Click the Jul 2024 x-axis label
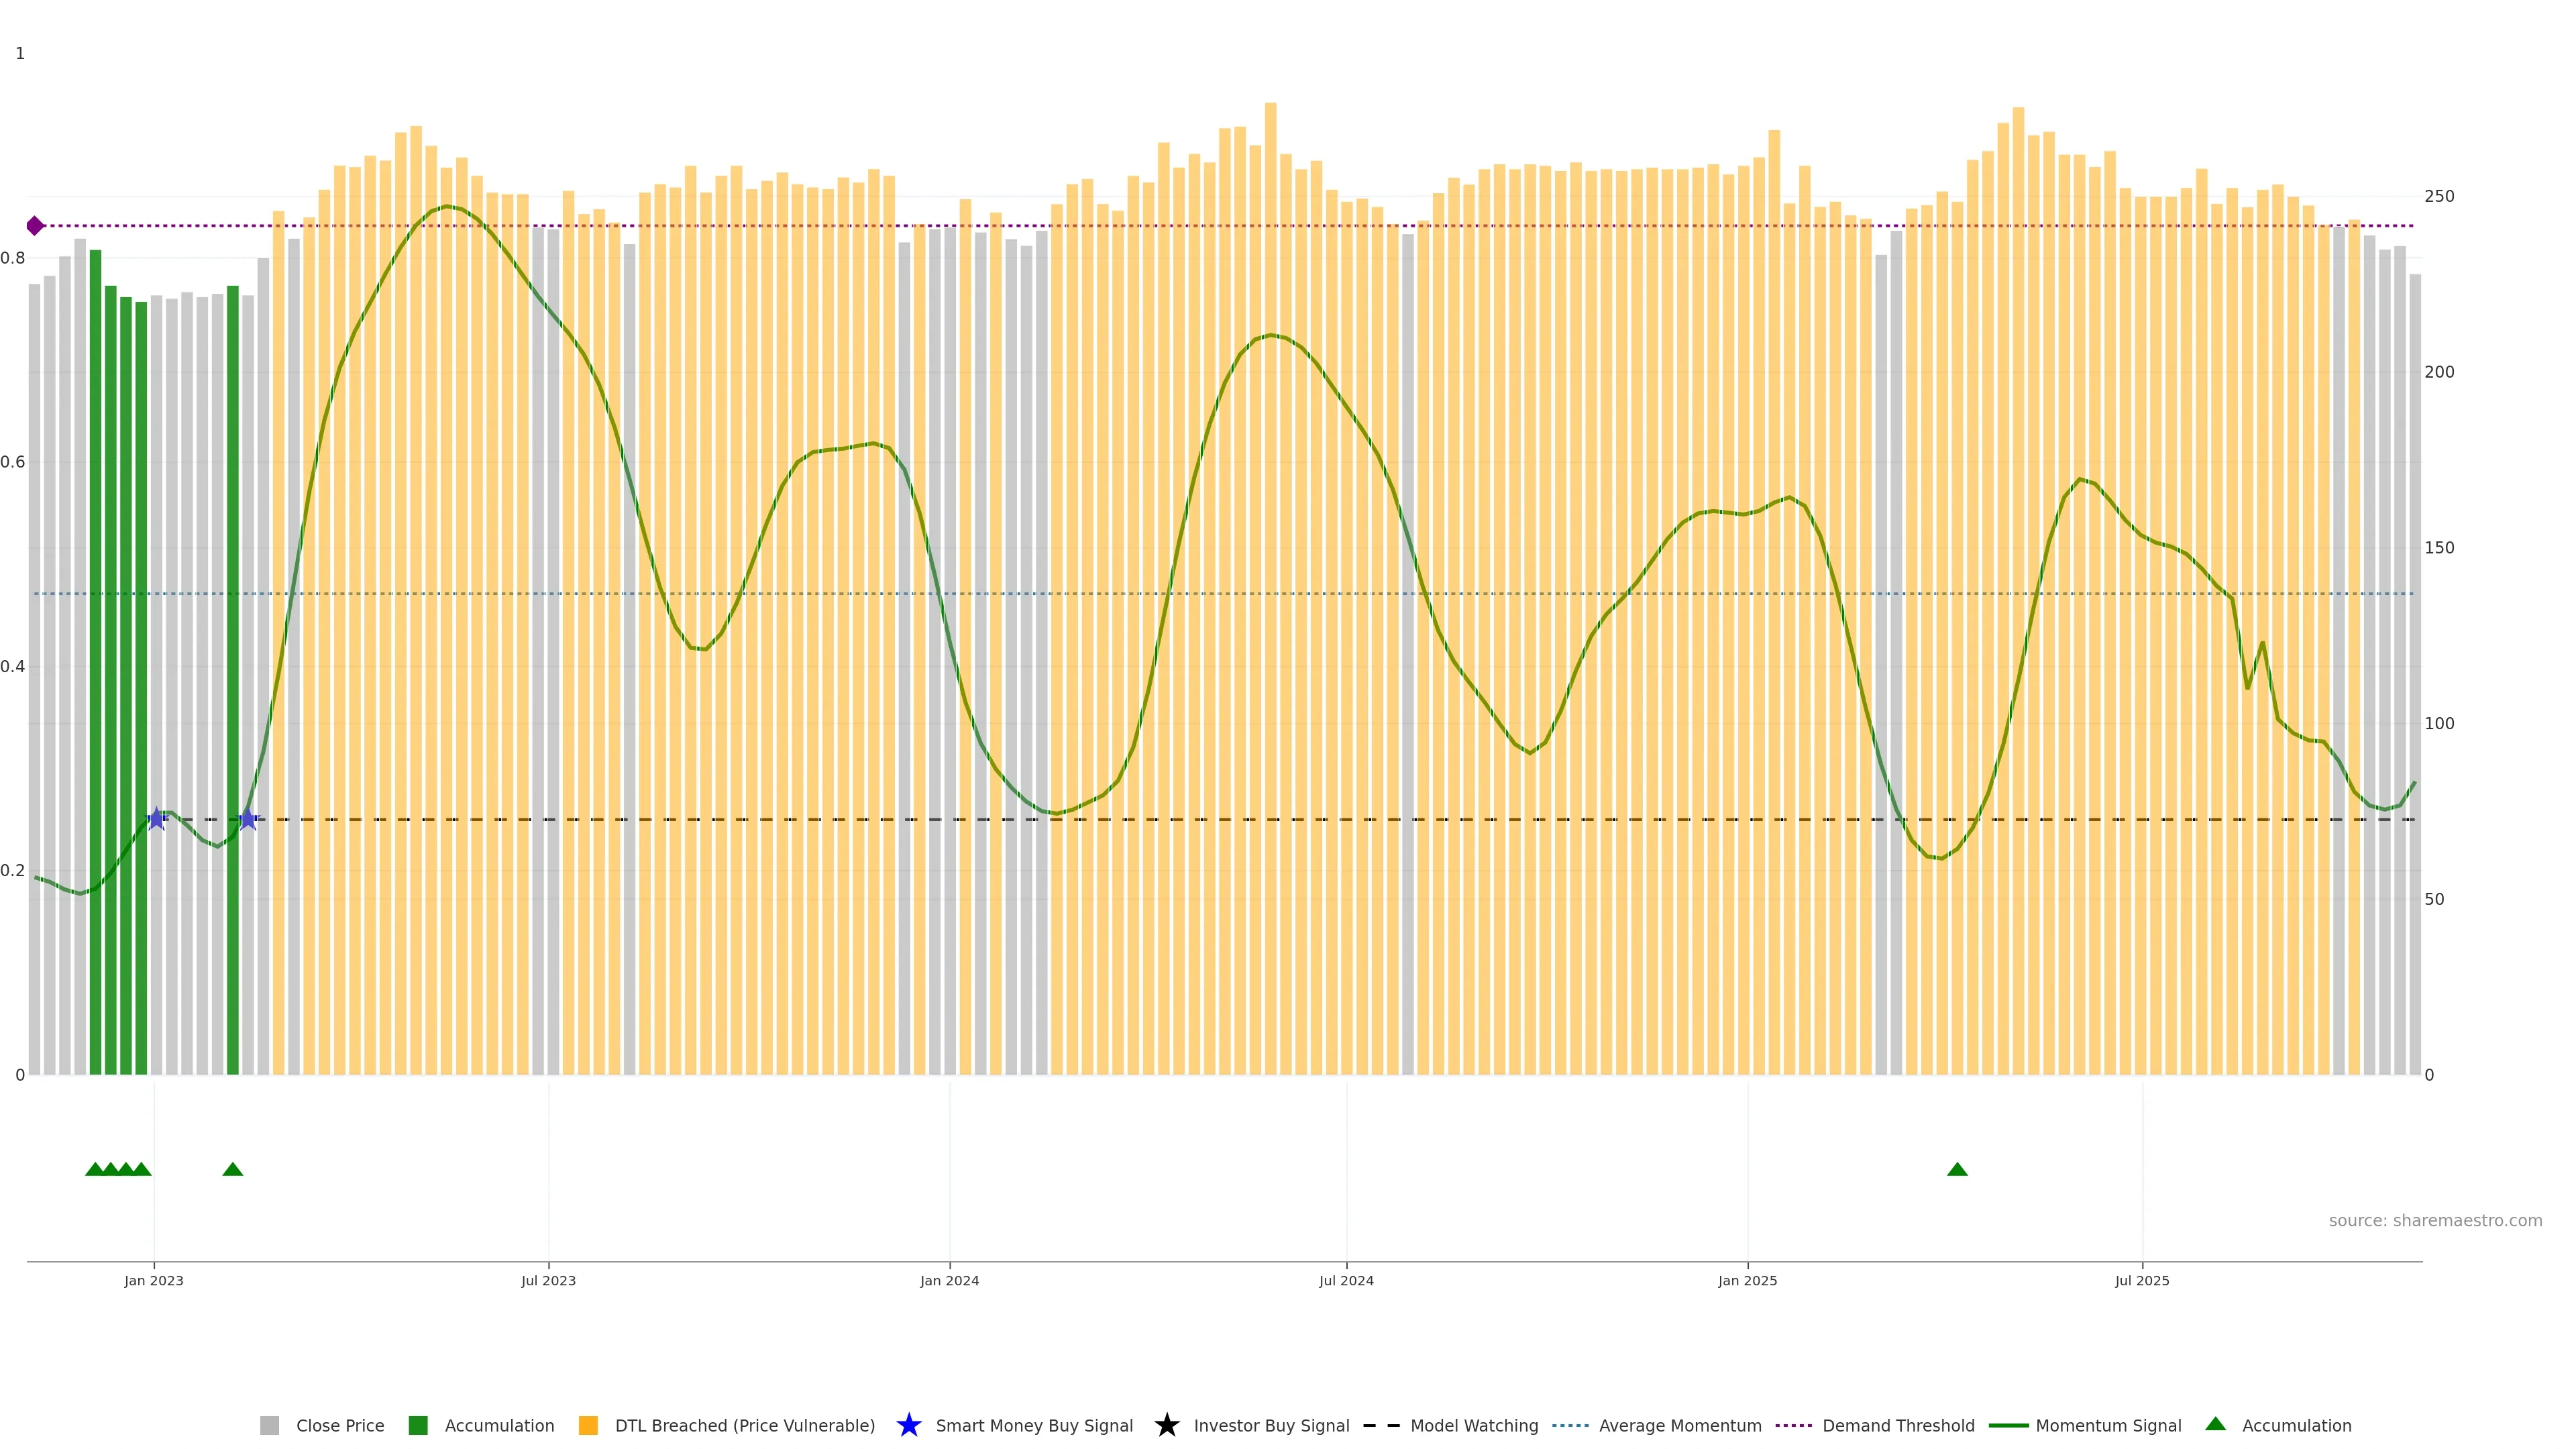 click(1346, 1280)
